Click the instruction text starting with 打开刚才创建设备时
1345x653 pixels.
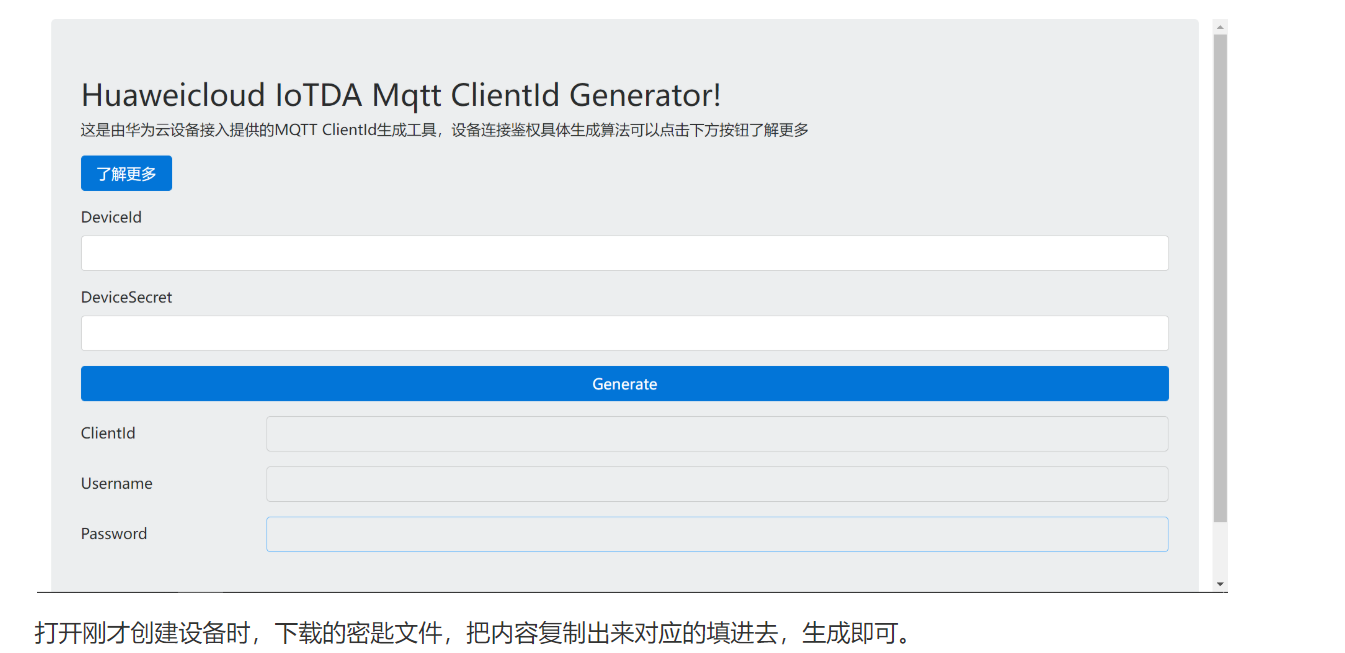[x=472, y=632]
